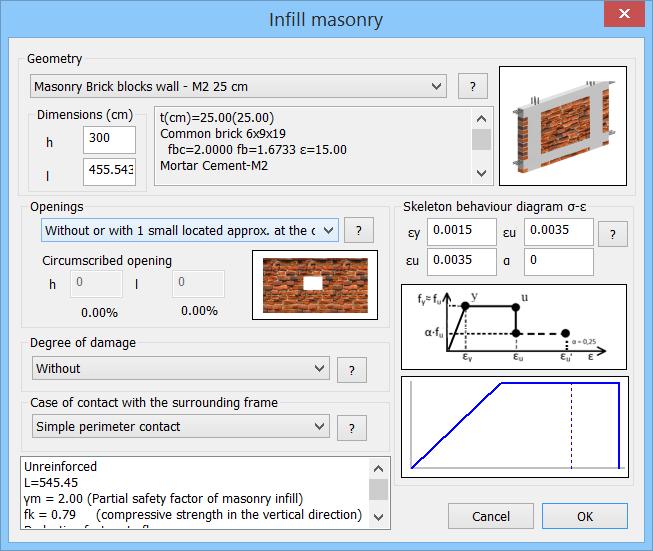Viewport: 653px width, 551px height.
Task: Edit the lower-left εu field
Action: 461,262
